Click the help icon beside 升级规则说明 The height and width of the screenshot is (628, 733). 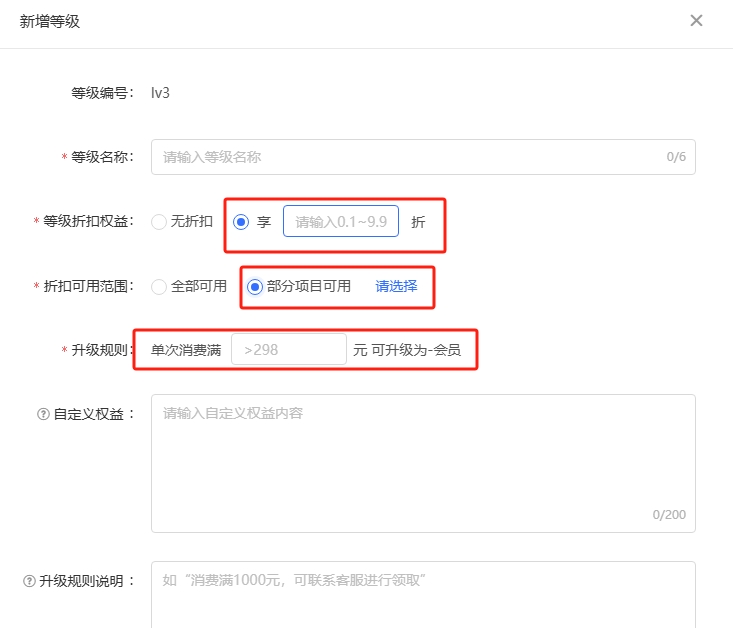[x=29, y=581]
